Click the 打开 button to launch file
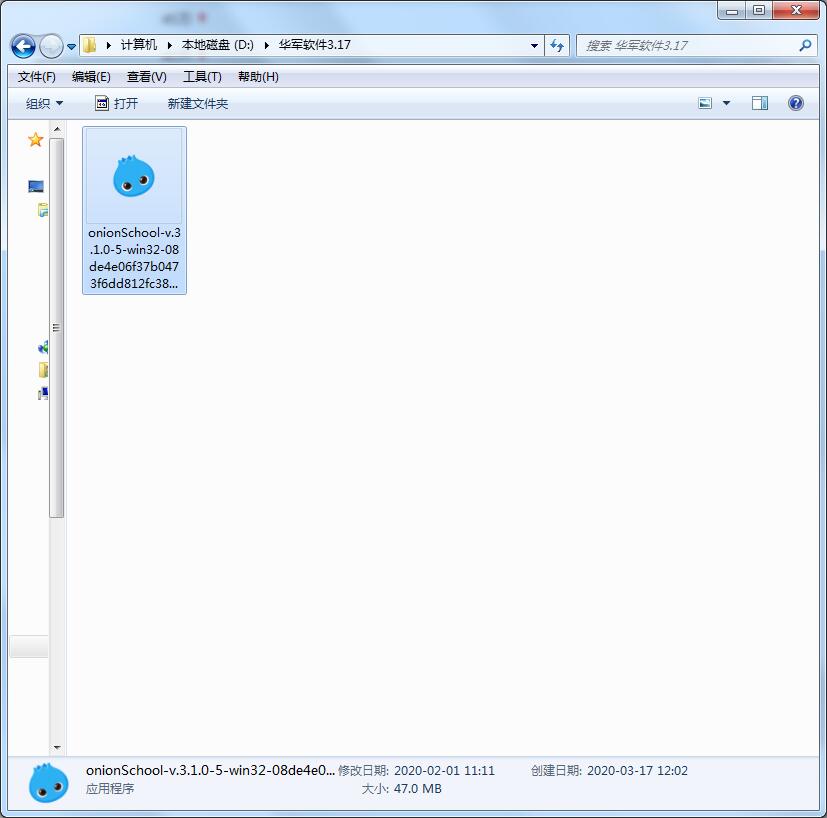Viewport: 827px width, 818px height. tap(118, 102)
